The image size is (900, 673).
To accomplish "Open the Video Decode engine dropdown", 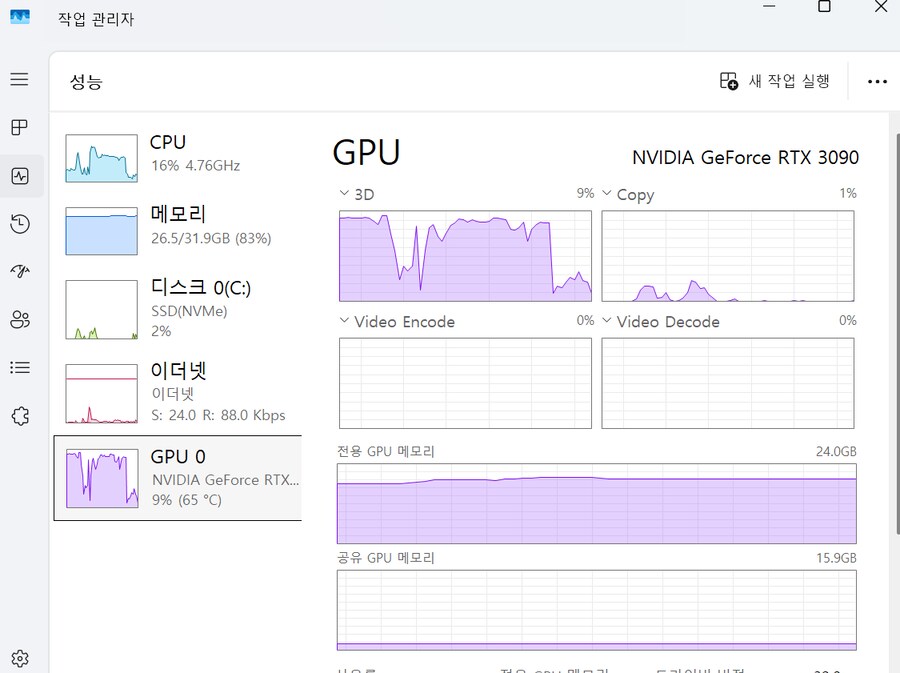I will coord(606,320).
